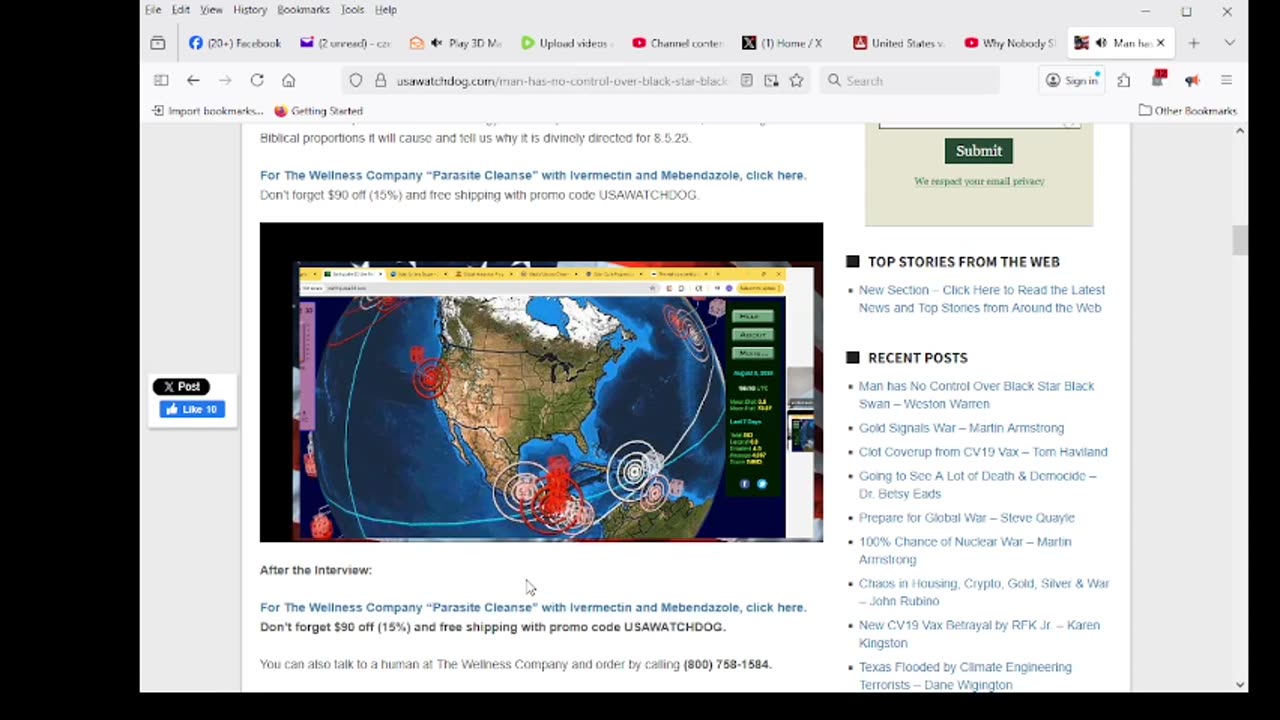
Task: Reload the current page
Action: [257, 81]
